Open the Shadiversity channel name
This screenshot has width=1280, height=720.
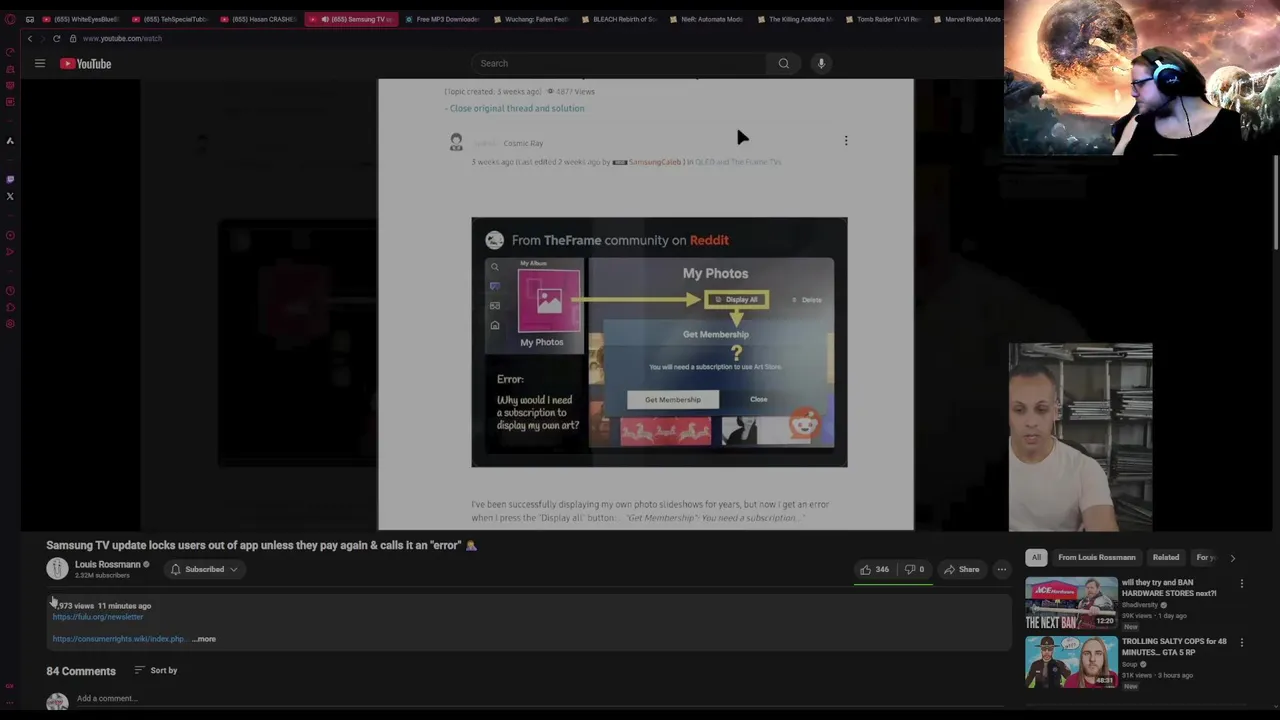pos(1139,605)
